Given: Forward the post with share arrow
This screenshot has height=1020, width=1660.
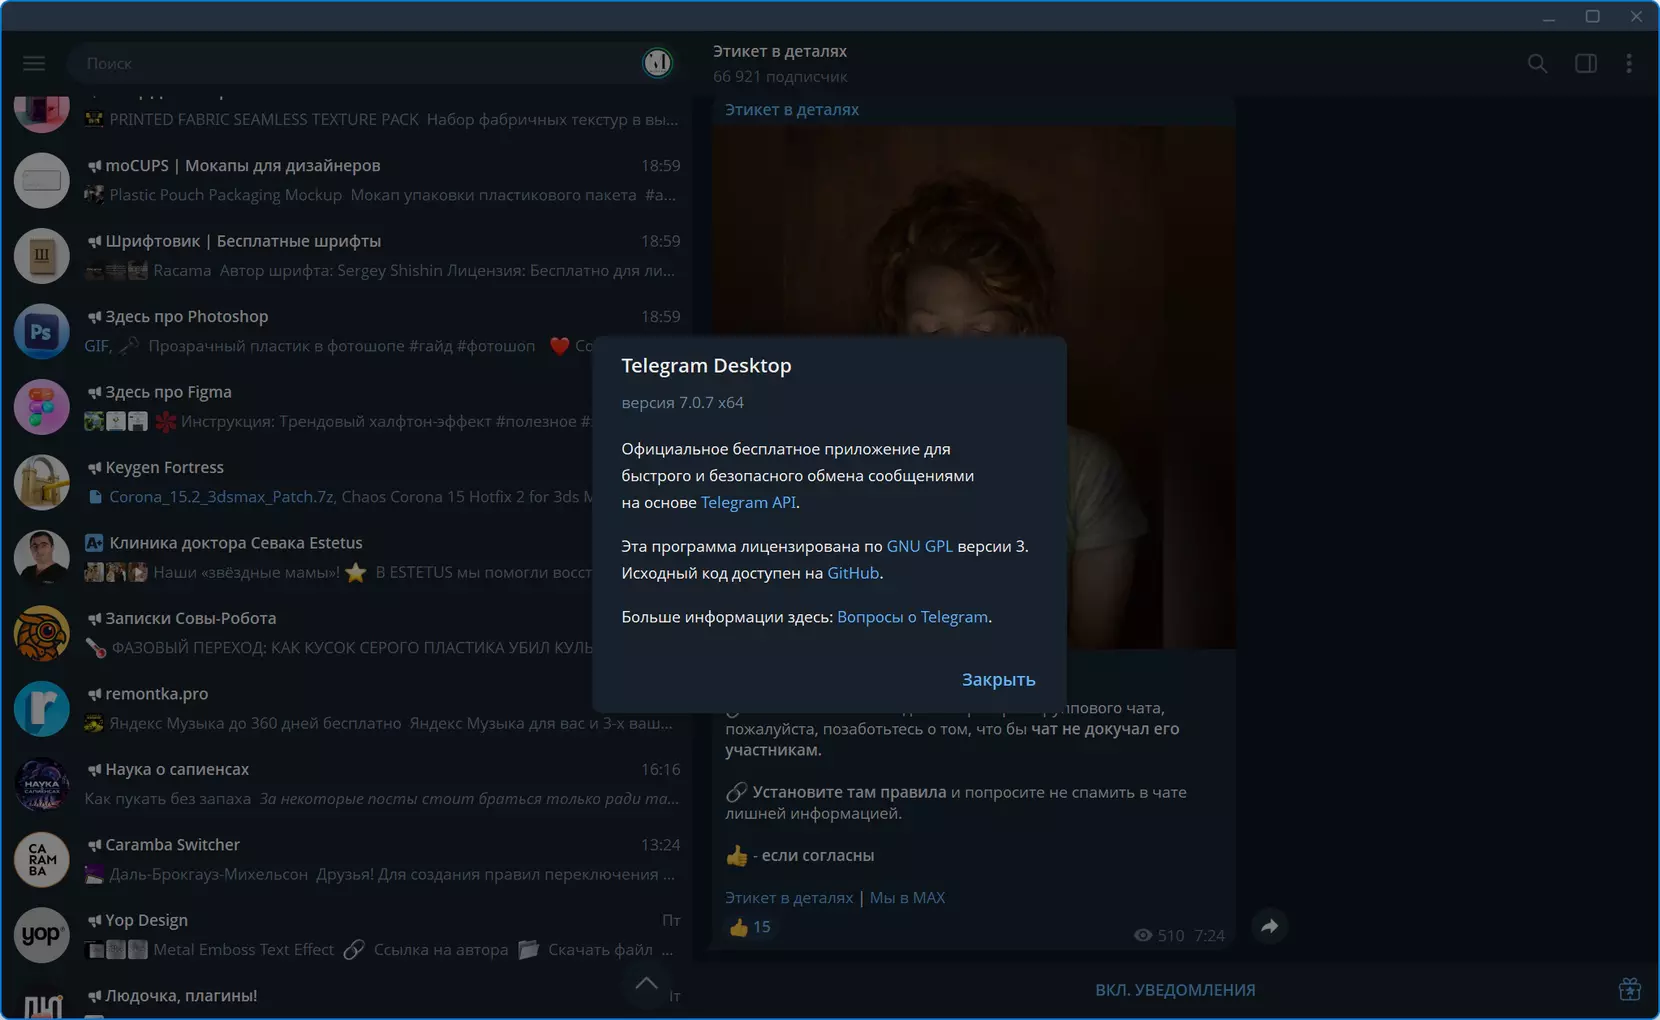Looking at the screenshot, I should point(1269,927).
